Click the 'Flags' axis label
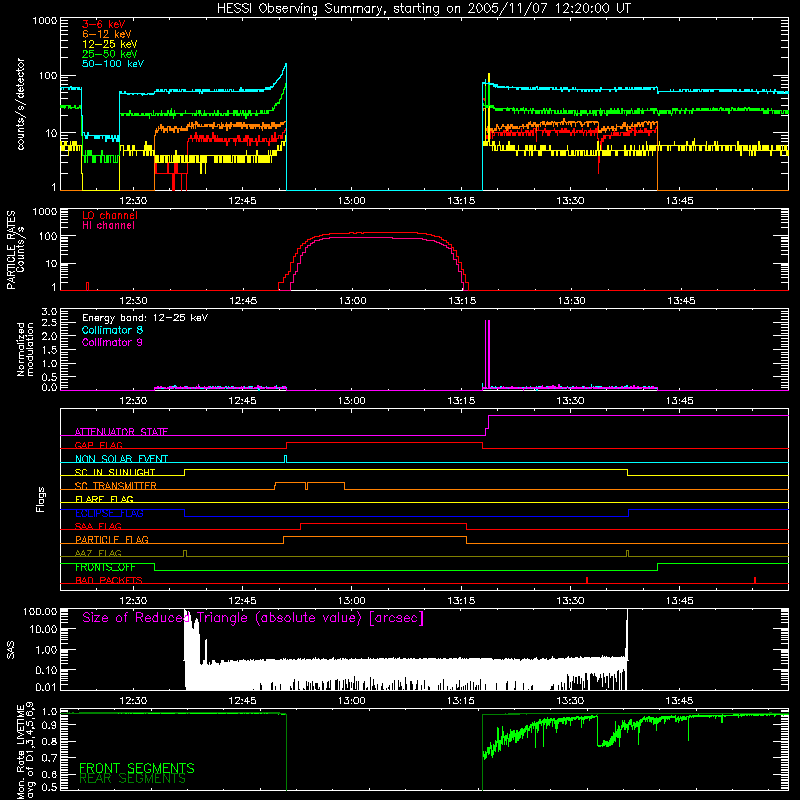This screenshot has width=800, height=800. (40, 499)
